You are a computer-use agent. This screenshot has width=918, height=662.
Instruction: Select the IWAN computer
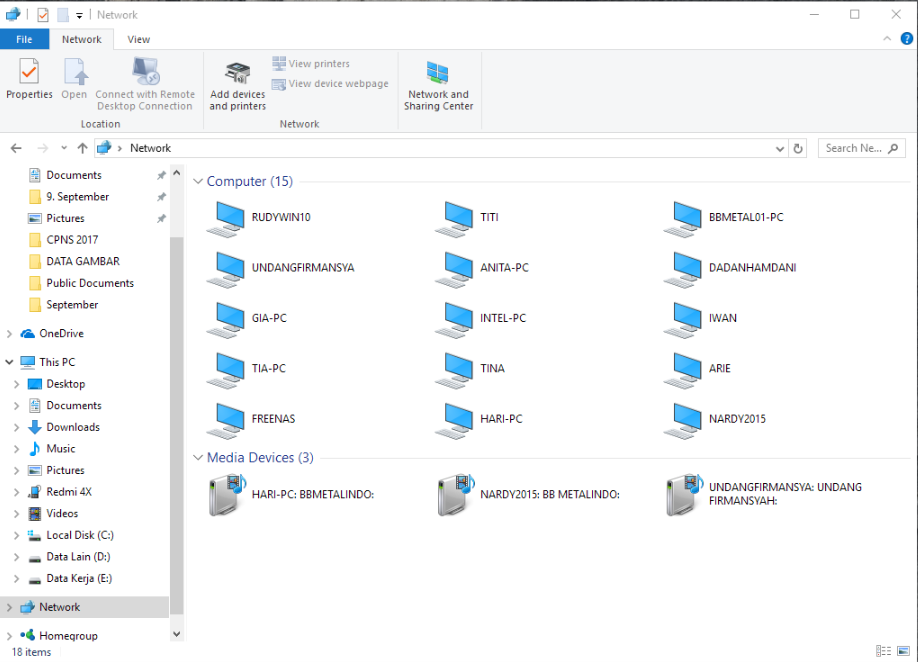click(700, 319)
